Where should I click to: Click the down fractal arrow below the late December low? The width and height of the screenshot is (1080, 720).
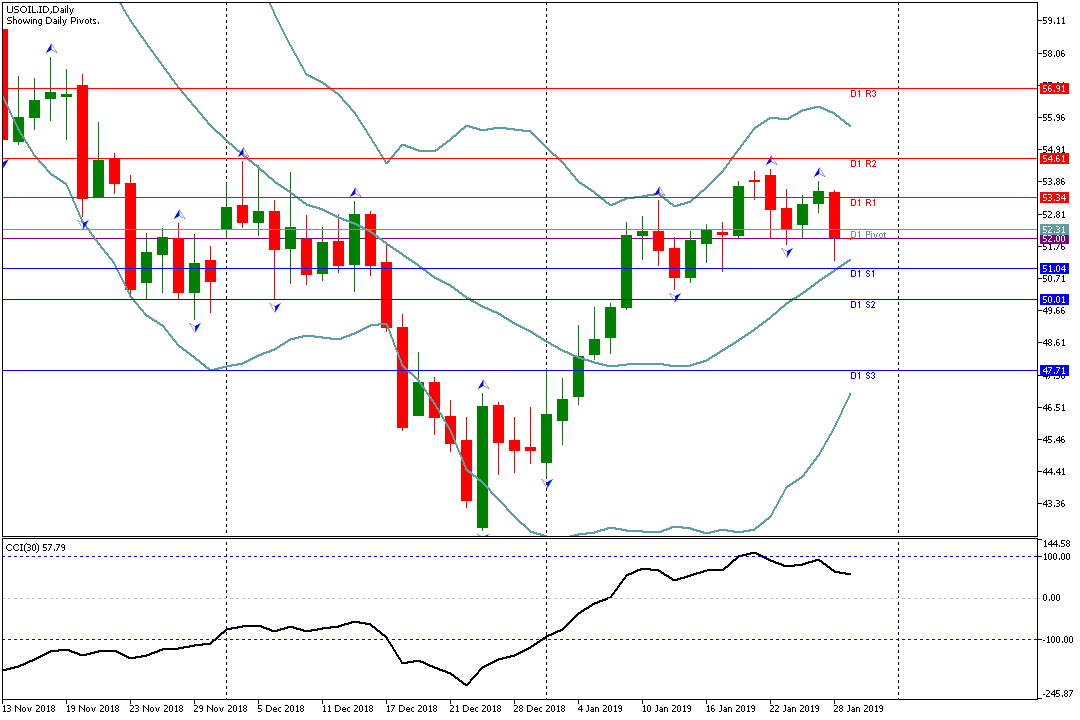point(546,483)
